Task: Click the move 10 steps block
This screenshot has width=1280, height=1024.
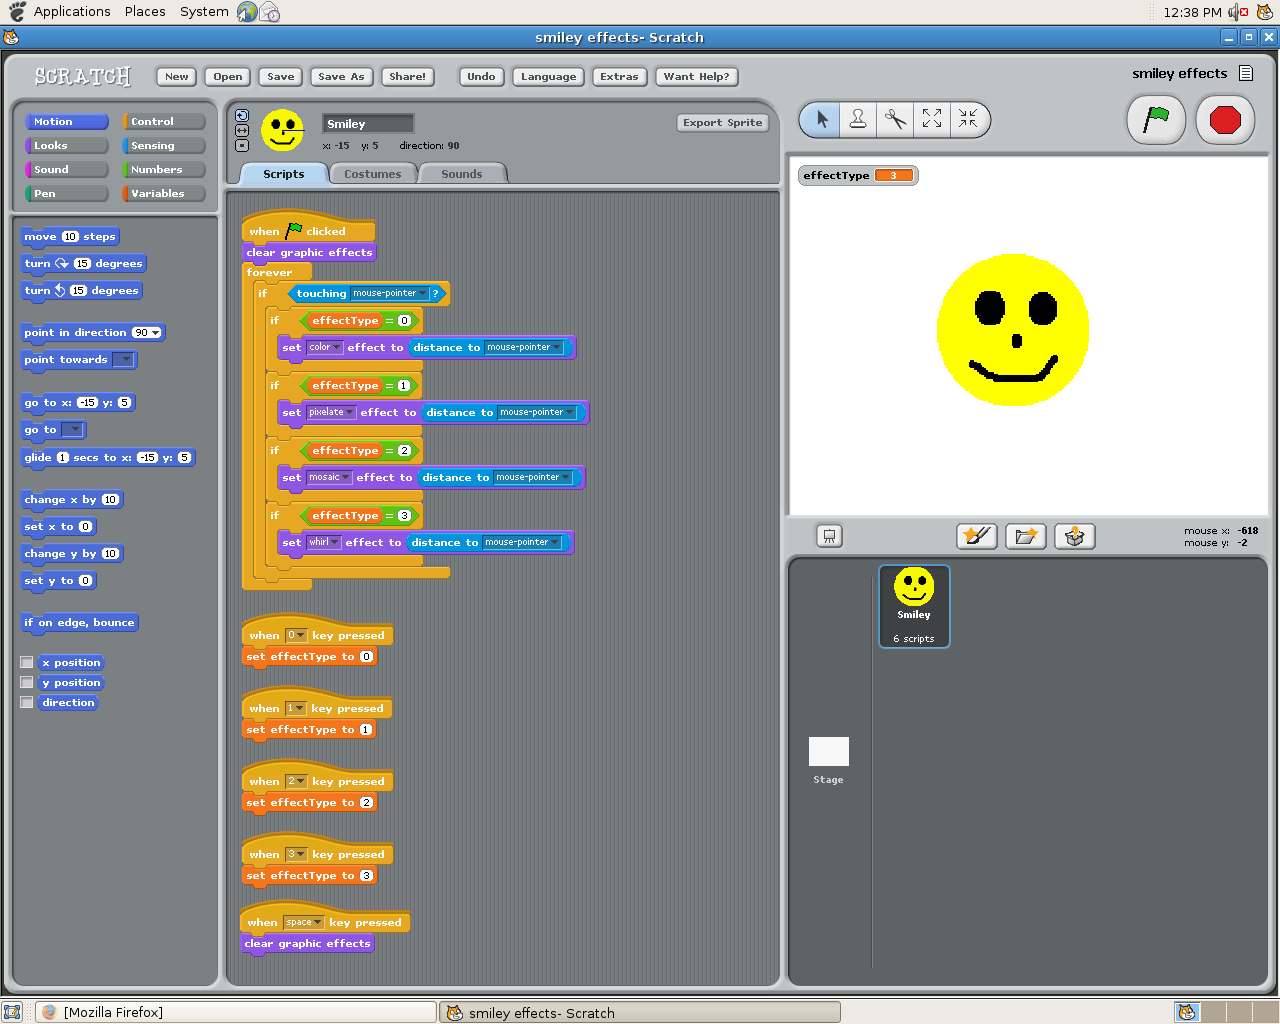Action: 70,237
